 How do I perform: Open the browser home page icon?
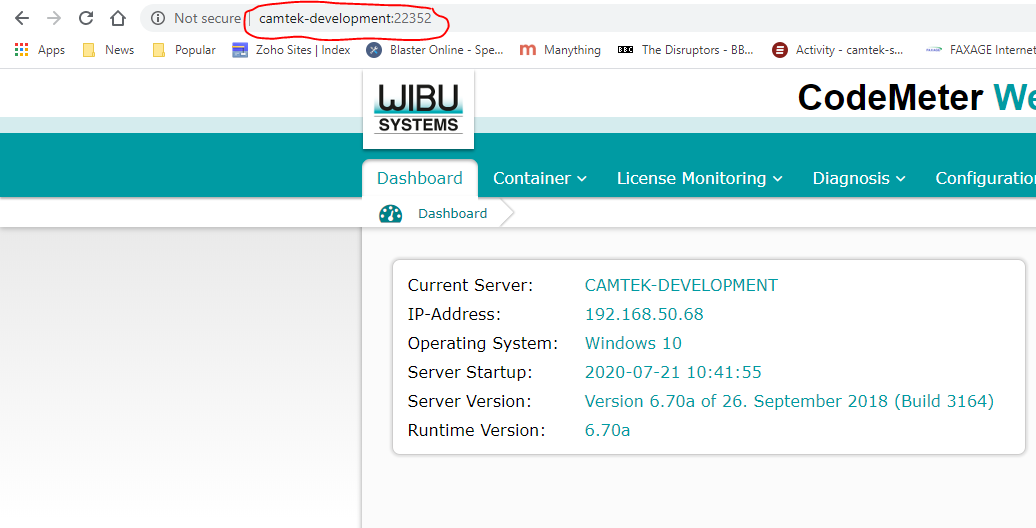pos(118,18)
